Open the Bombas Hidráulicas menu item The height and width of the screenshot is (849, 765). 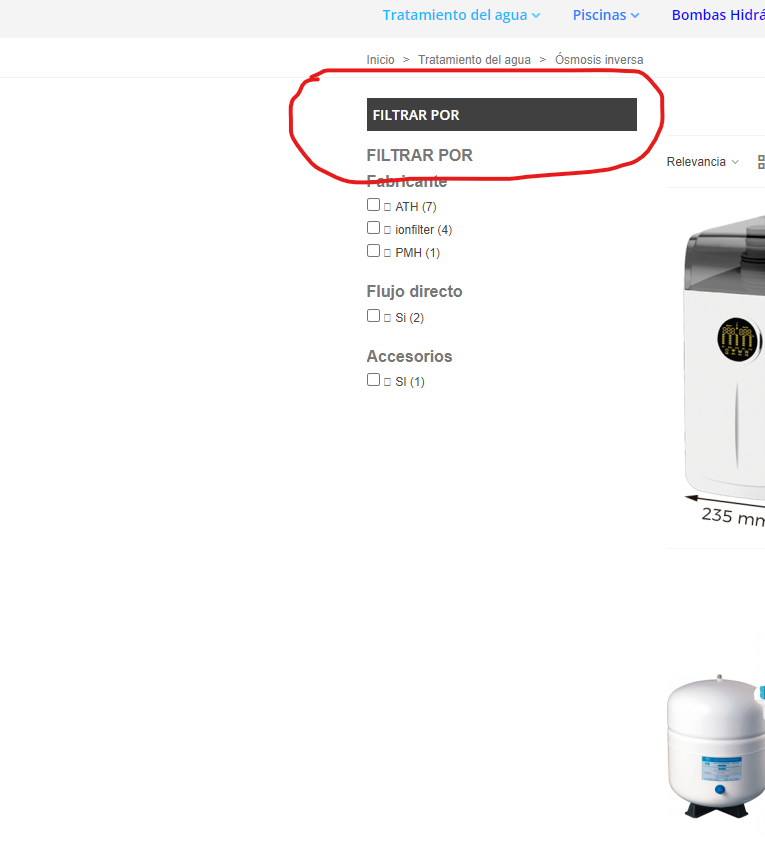coord(718,15)
